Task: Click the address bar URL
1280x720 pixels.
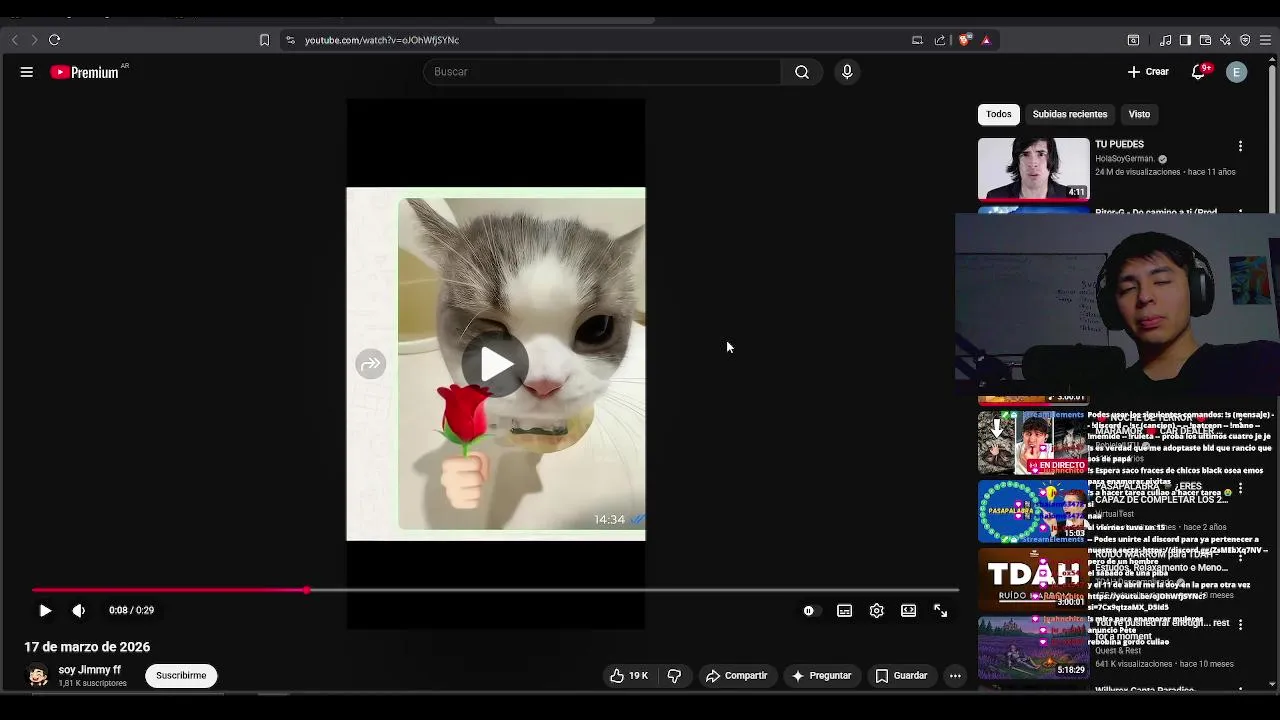Action: click(x=382, y=40)
